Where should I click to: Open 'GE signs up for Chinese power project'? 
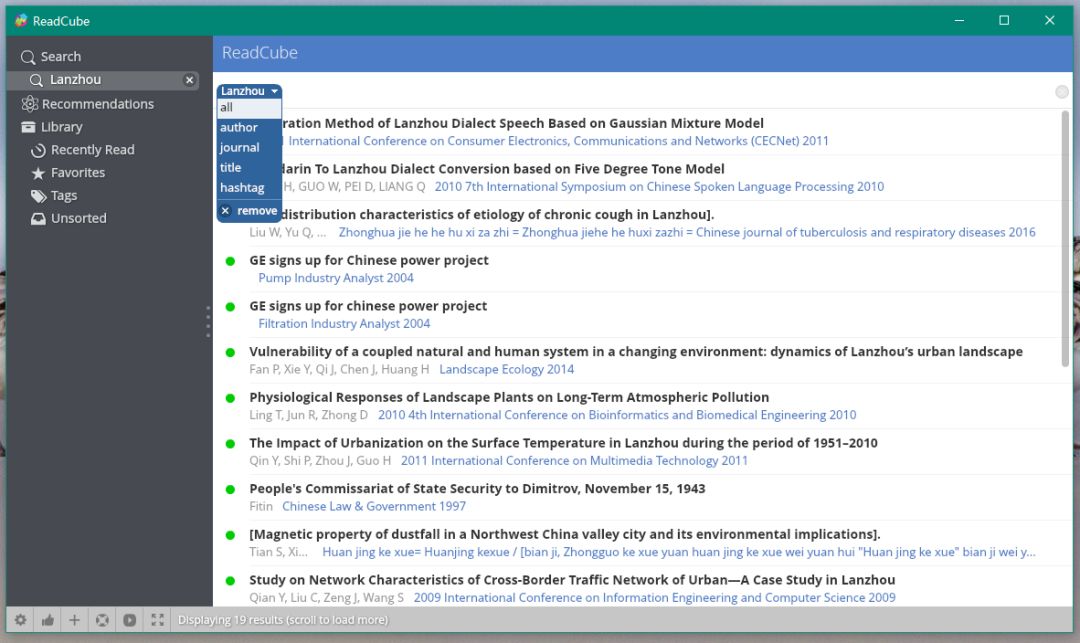point(368,260)
